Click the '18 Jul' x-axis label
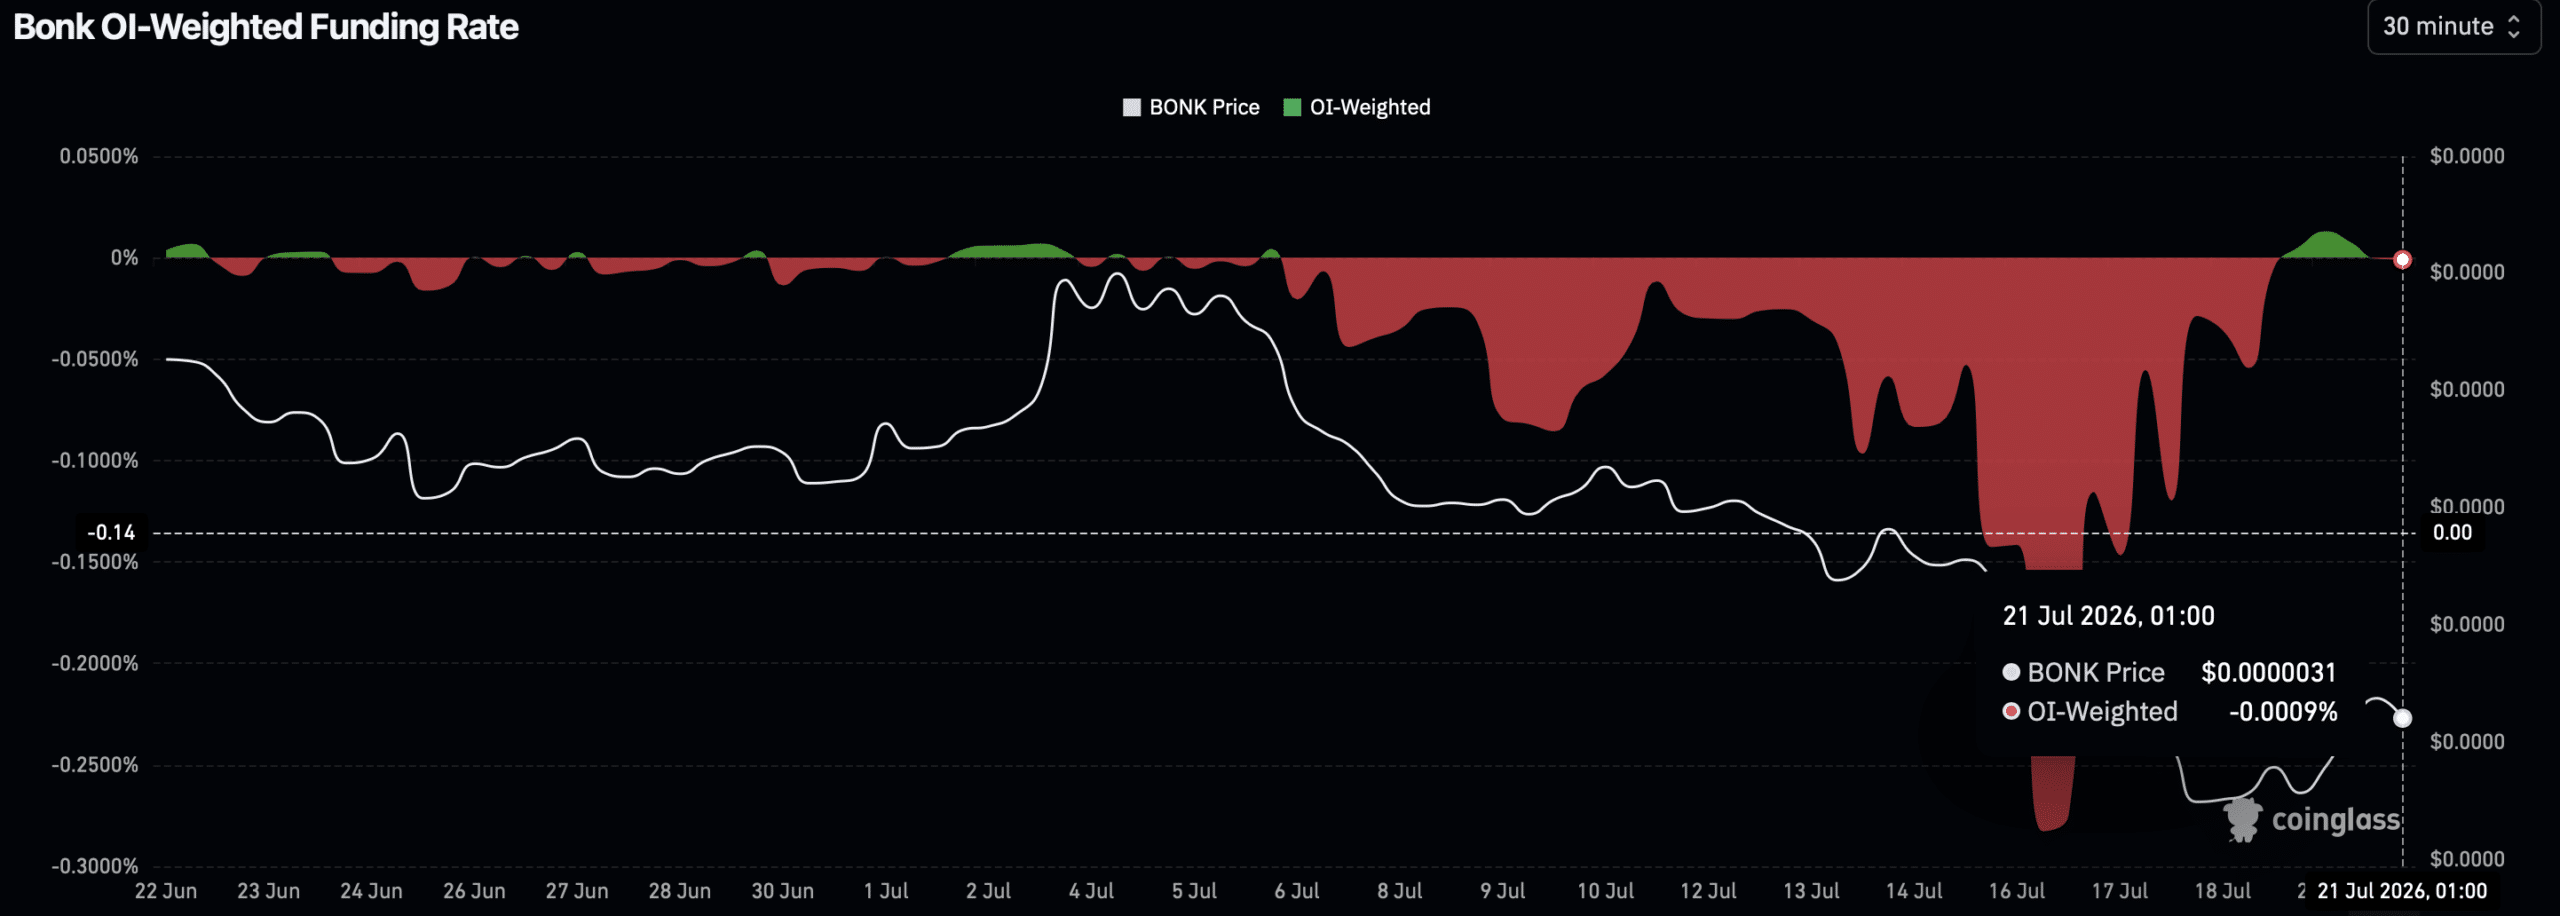 pos(2222,890)
